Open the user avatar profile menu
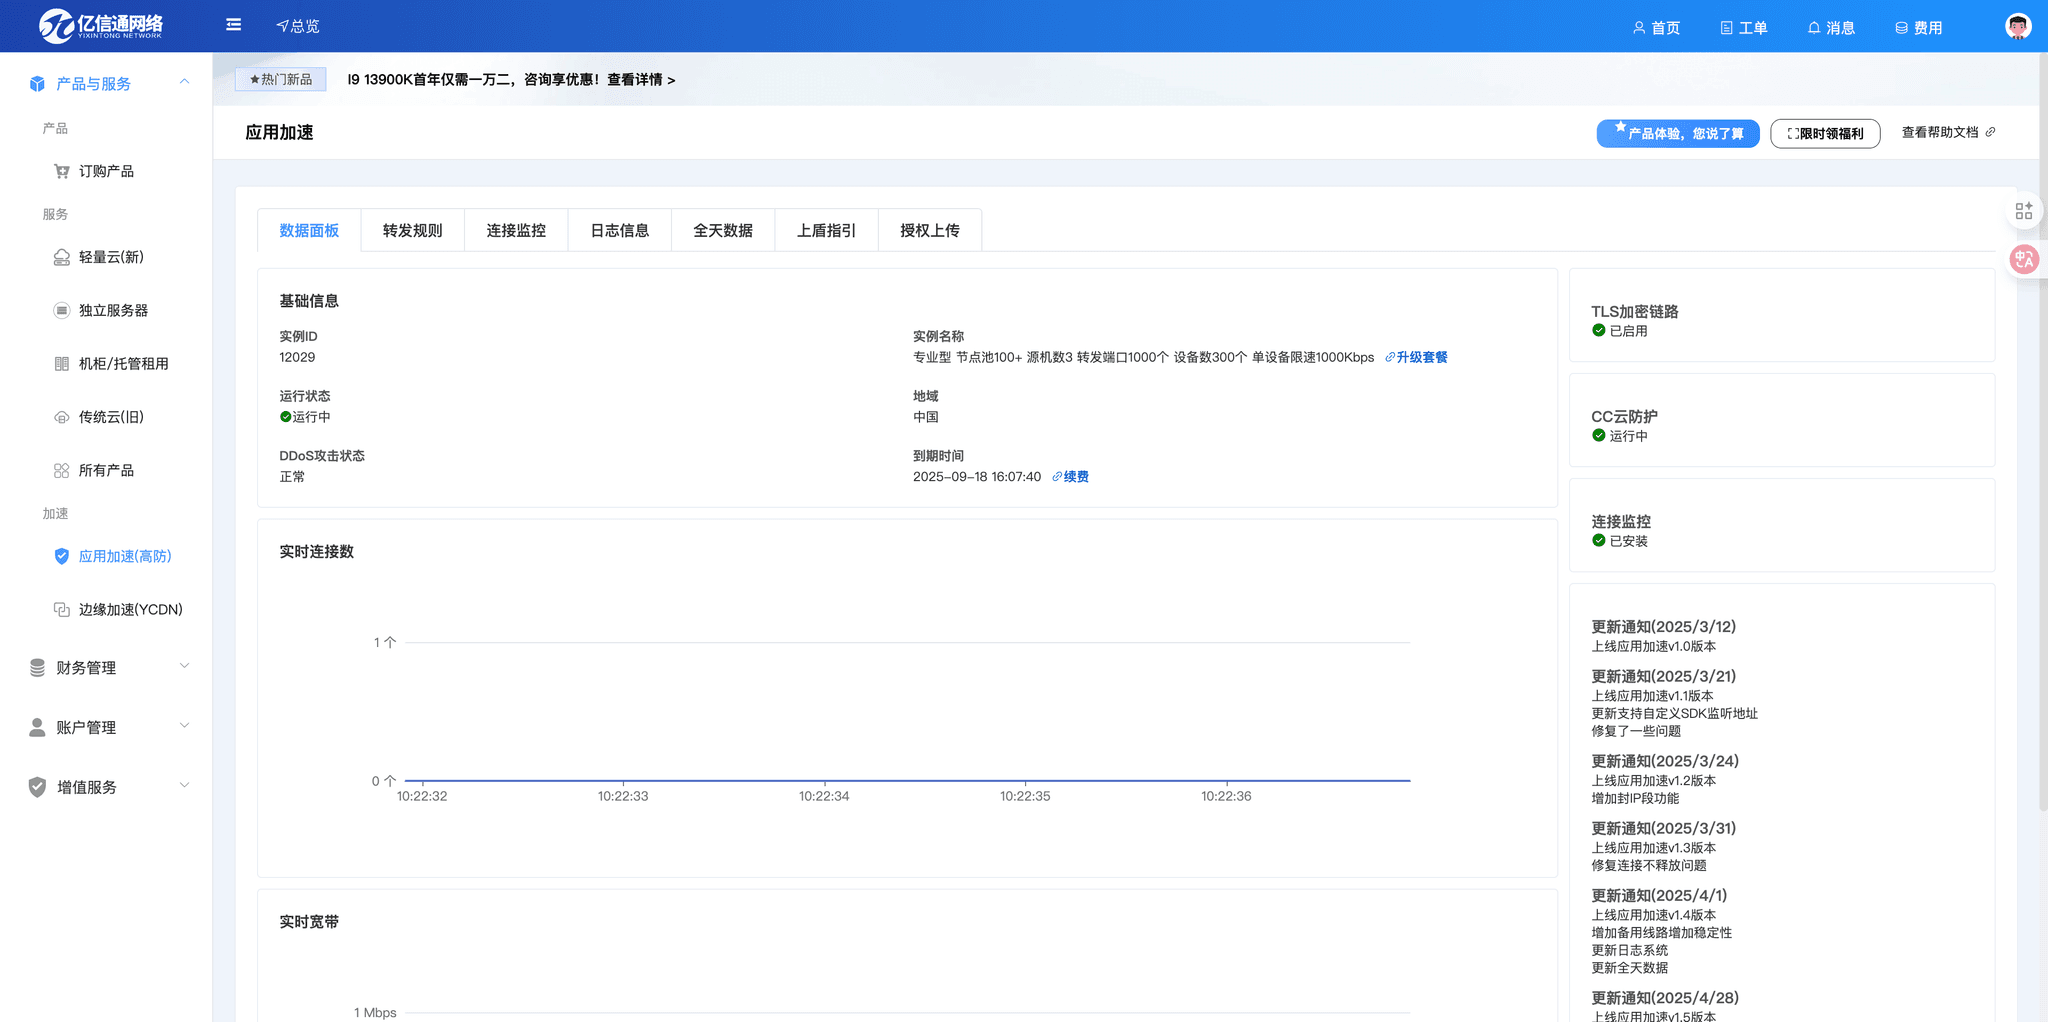This screenshot has width=2048, height=1022. tap(2017, 26)
